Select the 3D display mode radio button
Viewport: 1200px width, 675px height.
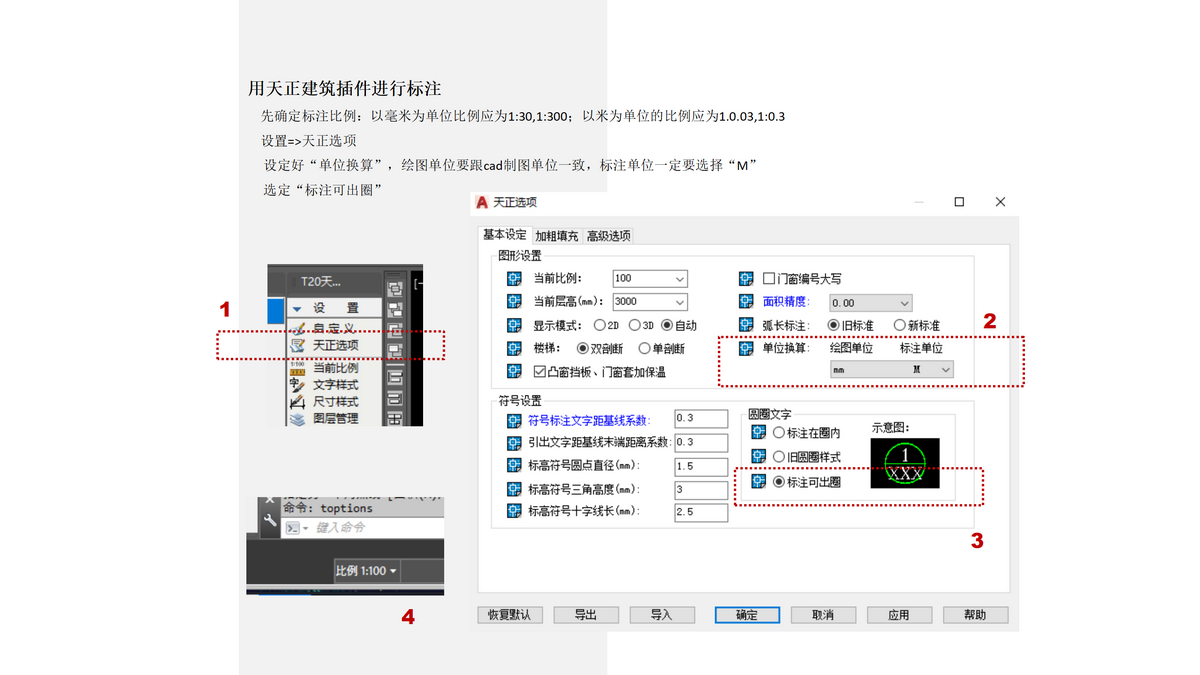coord(634,325)
